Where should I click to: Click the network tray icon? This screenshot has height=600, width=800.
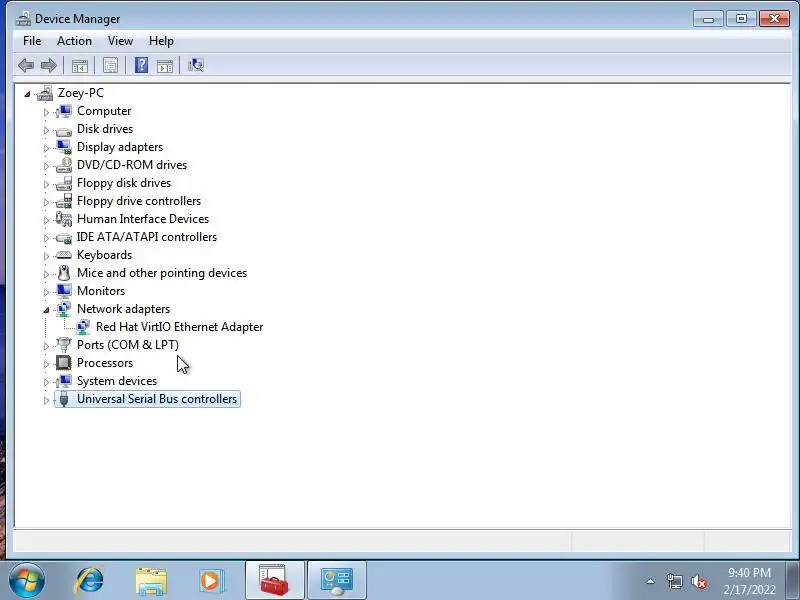674,581
